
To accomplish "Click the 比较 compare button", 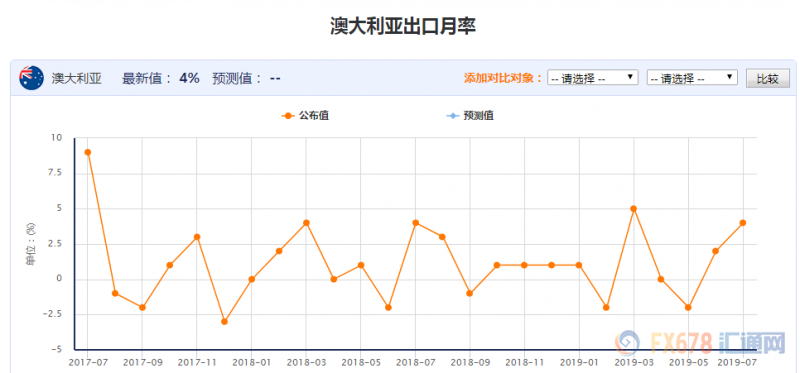I will pos(768,79).
